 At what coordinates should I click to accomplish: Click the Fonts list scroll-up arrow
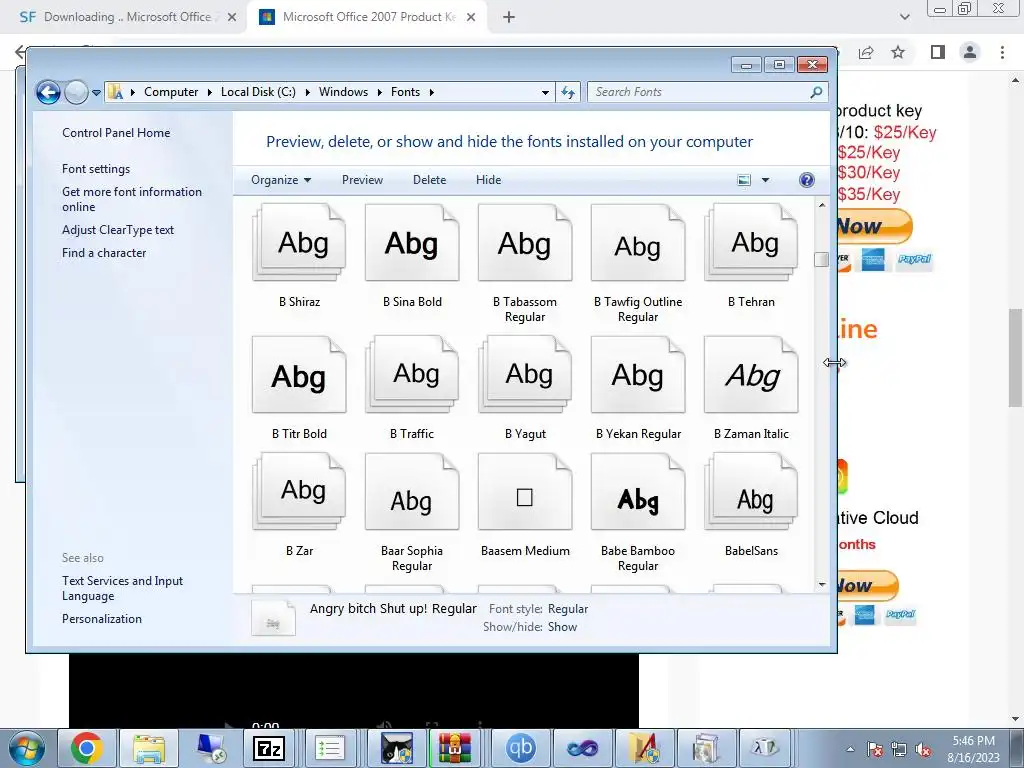click(822, 205)
